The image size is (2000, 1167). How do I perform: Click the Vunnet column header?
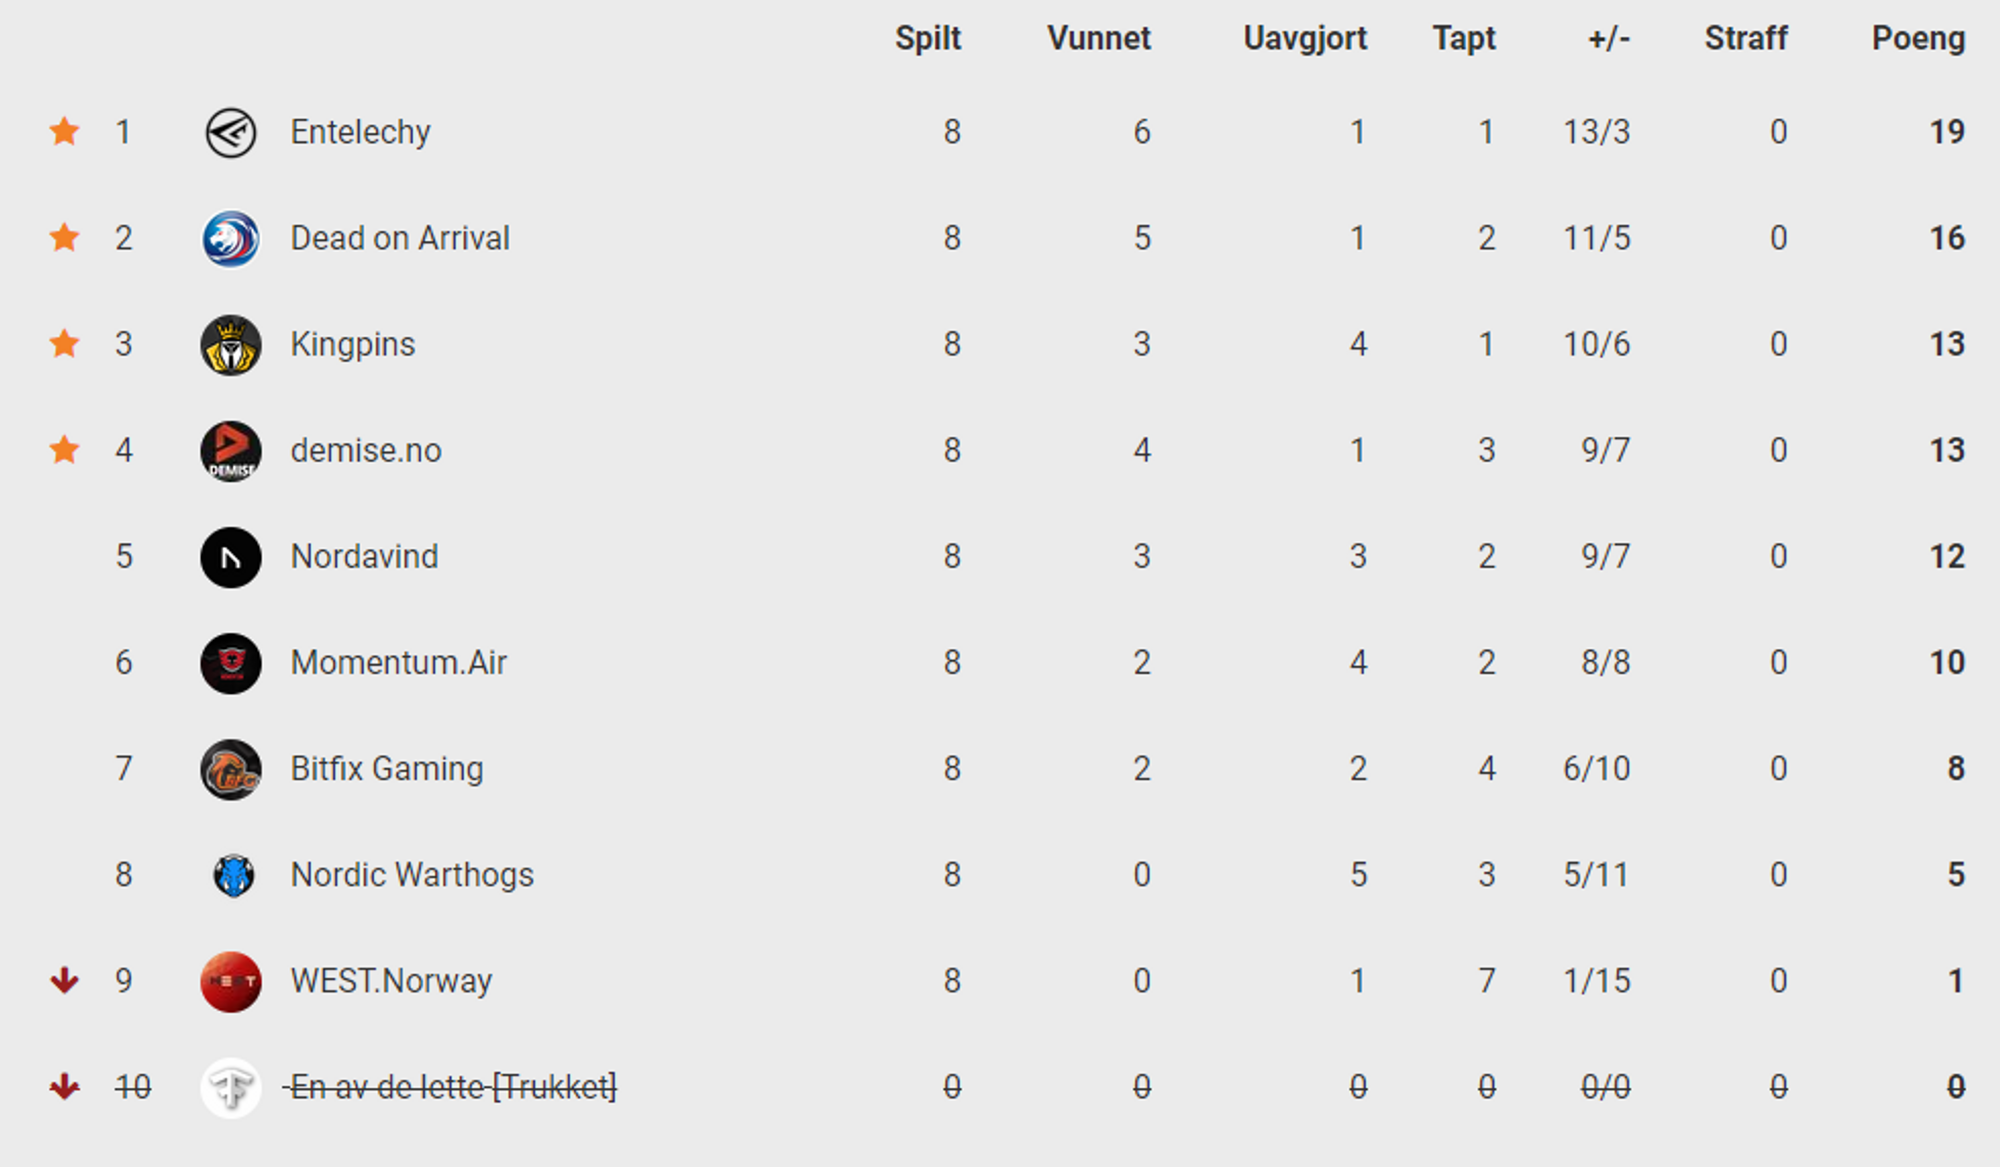click(1099, 38)
